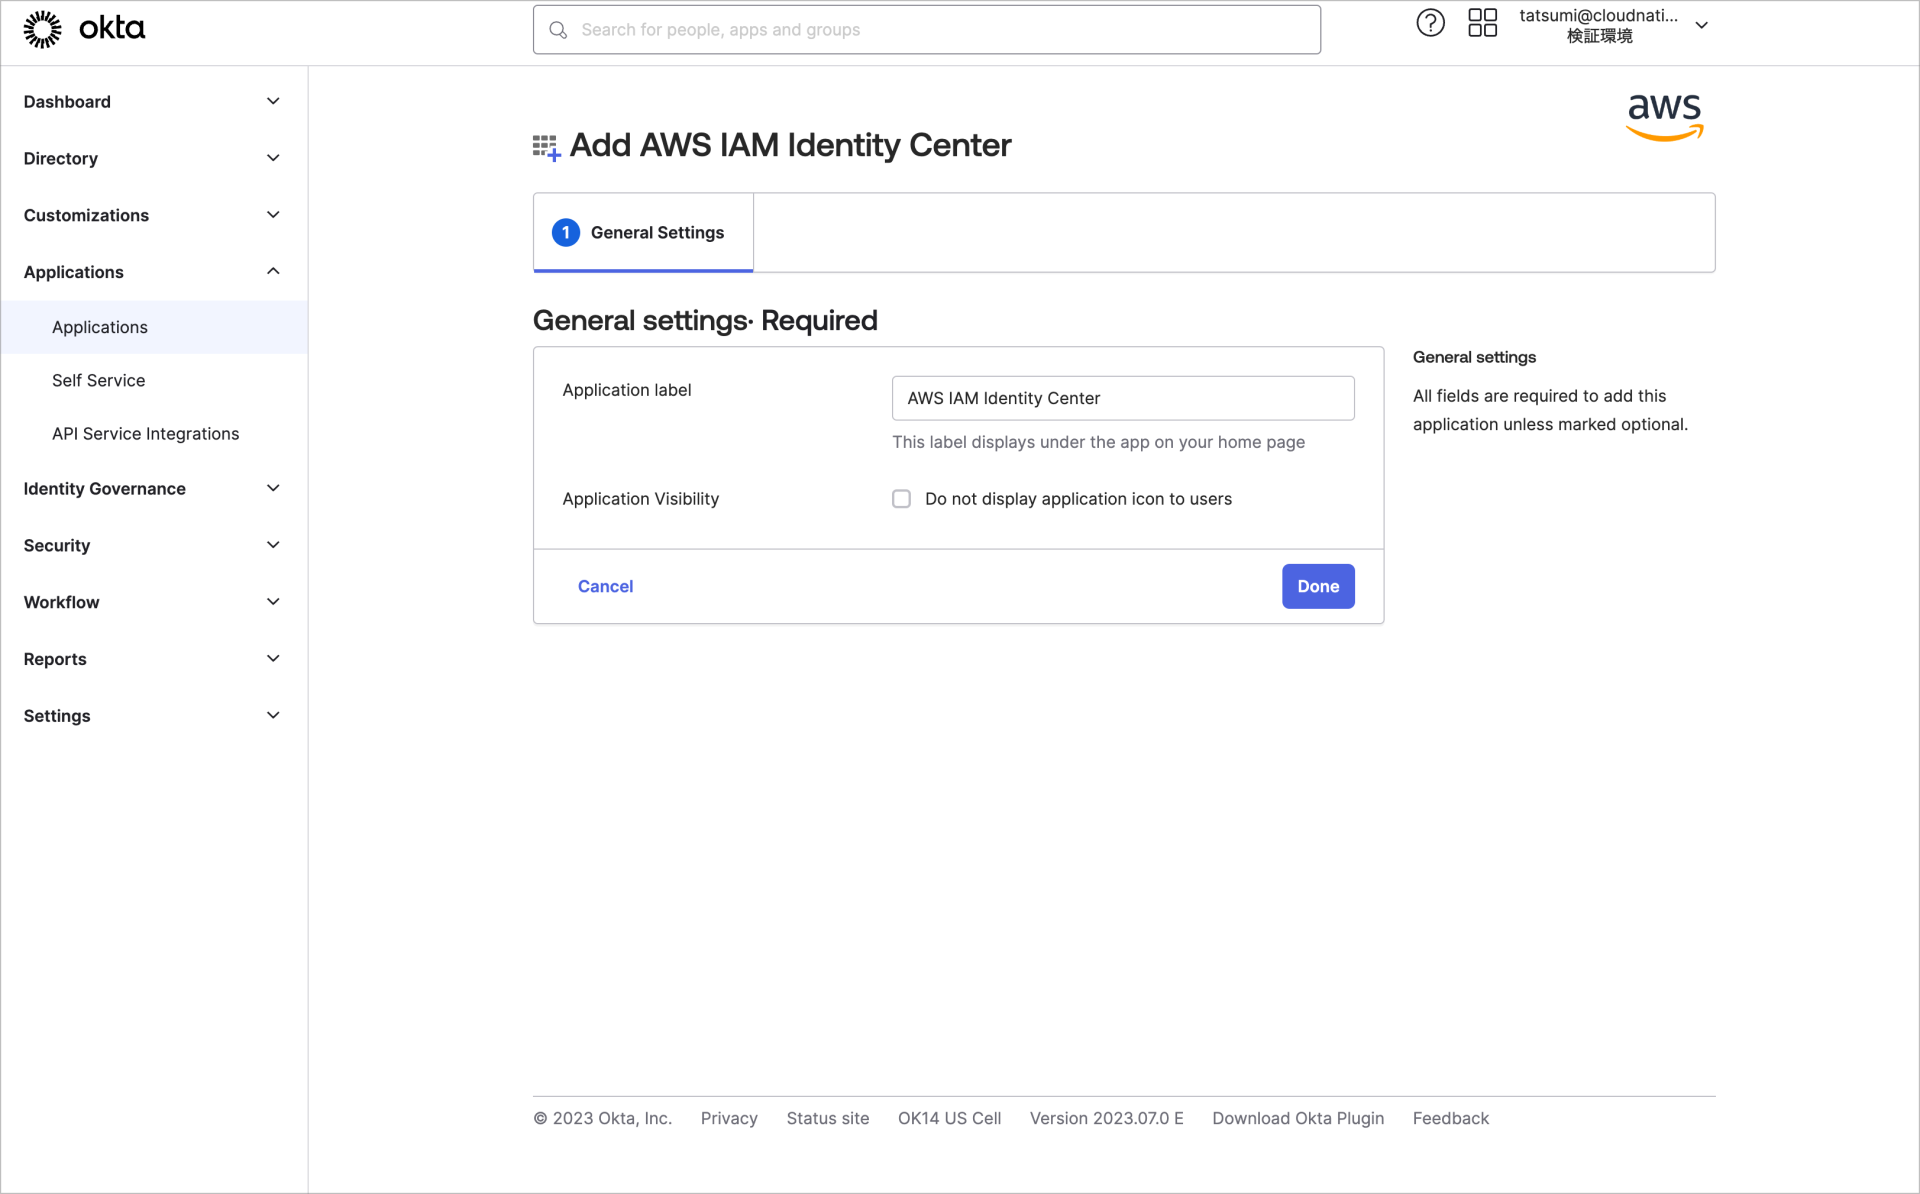Click the Okta logo
The width and height of the screenshot is (1920, 1194).
84,28
